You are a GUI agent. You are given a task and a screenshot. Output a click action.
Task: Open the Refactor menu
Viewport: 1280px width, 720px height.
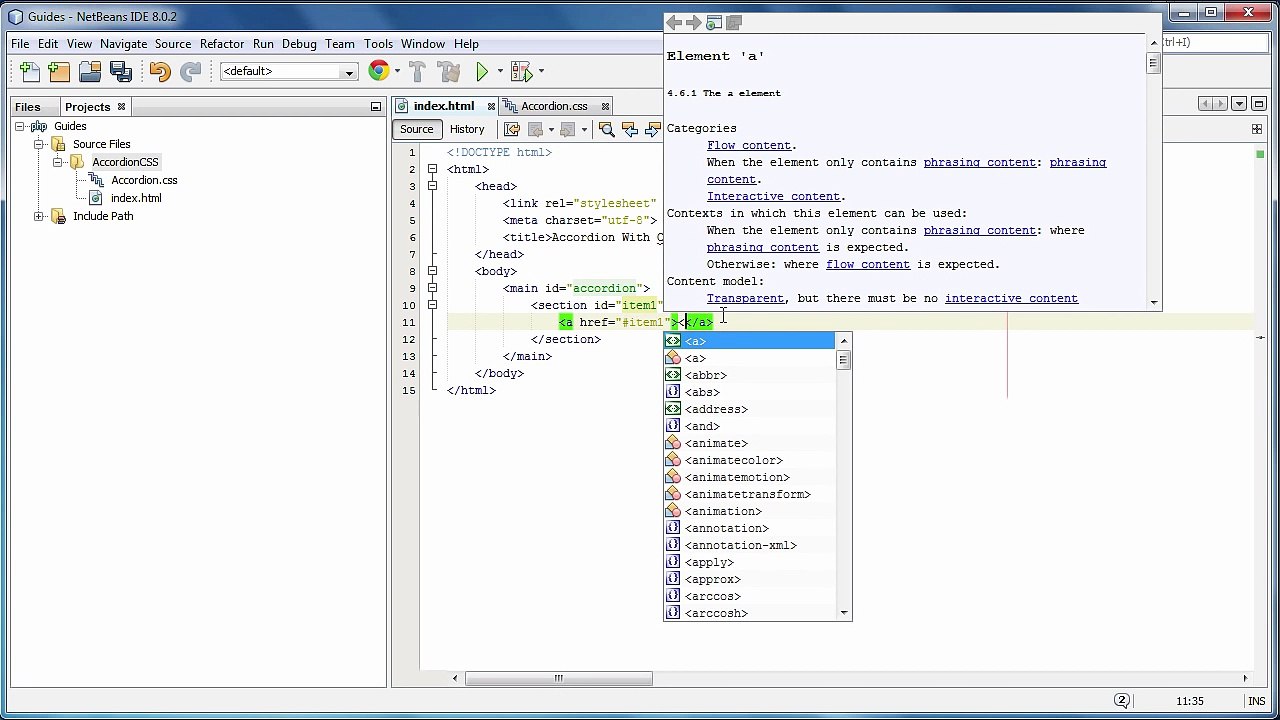[221, 44]
